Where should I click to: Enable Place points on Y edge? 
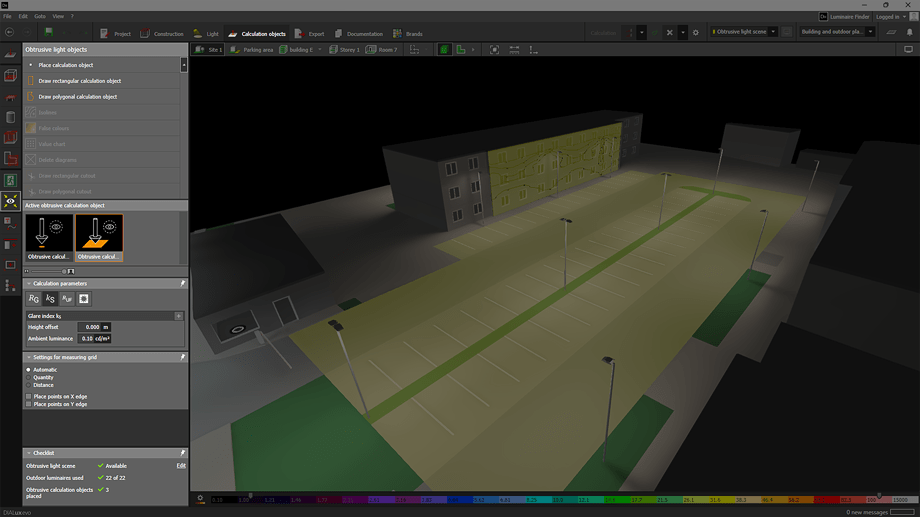click(28, 404)
